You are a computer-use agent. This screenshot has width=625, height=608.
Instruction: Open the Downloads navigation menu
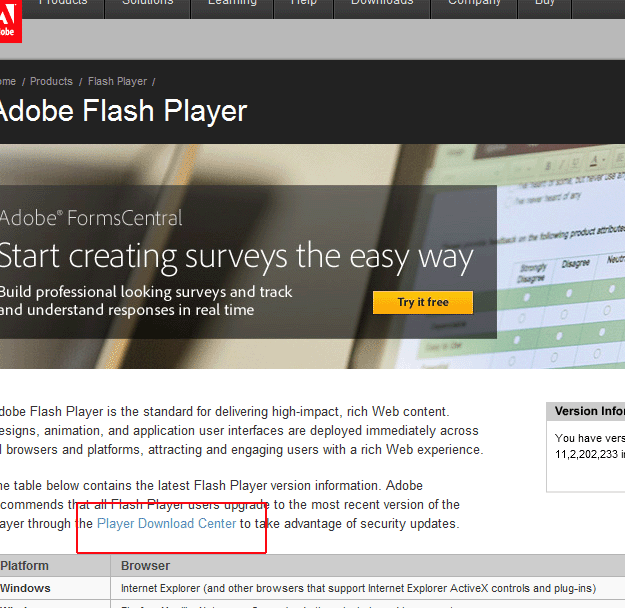point(382,3)
